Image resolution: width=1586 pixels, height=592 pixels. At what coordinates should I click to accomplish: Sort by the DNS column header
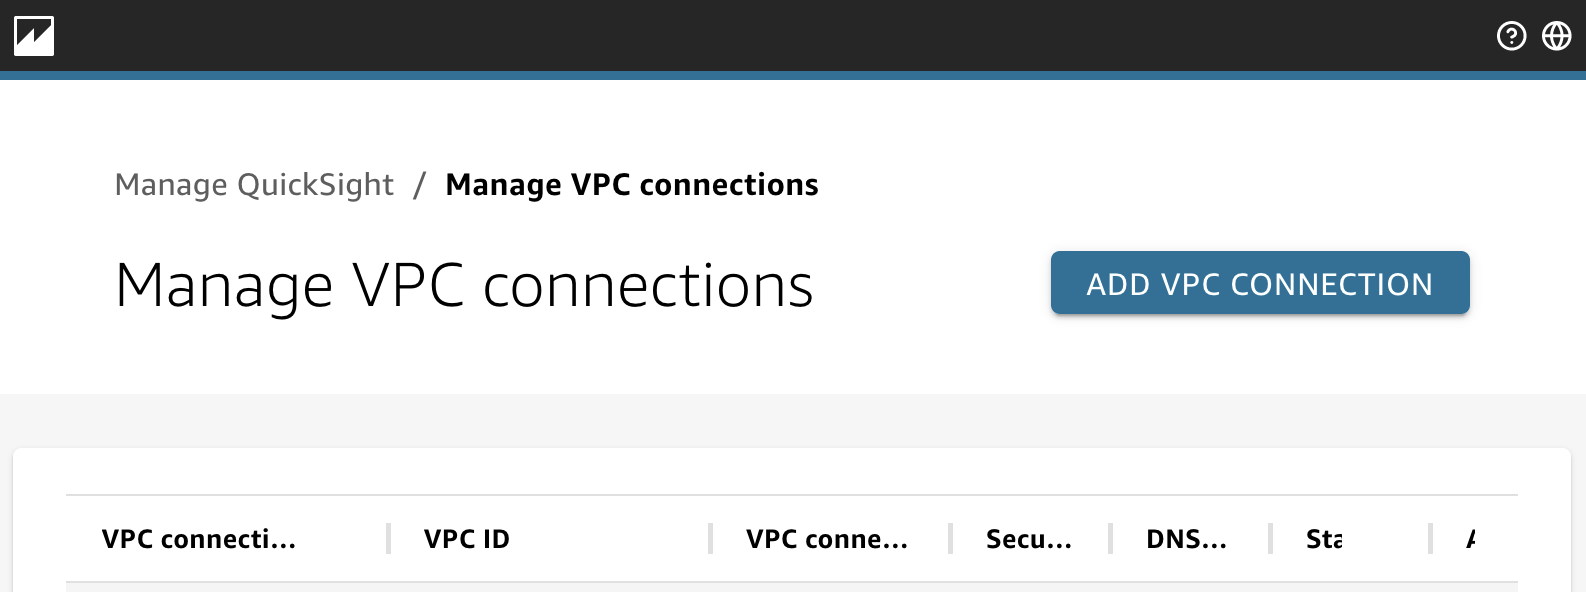pos(1186,539)
